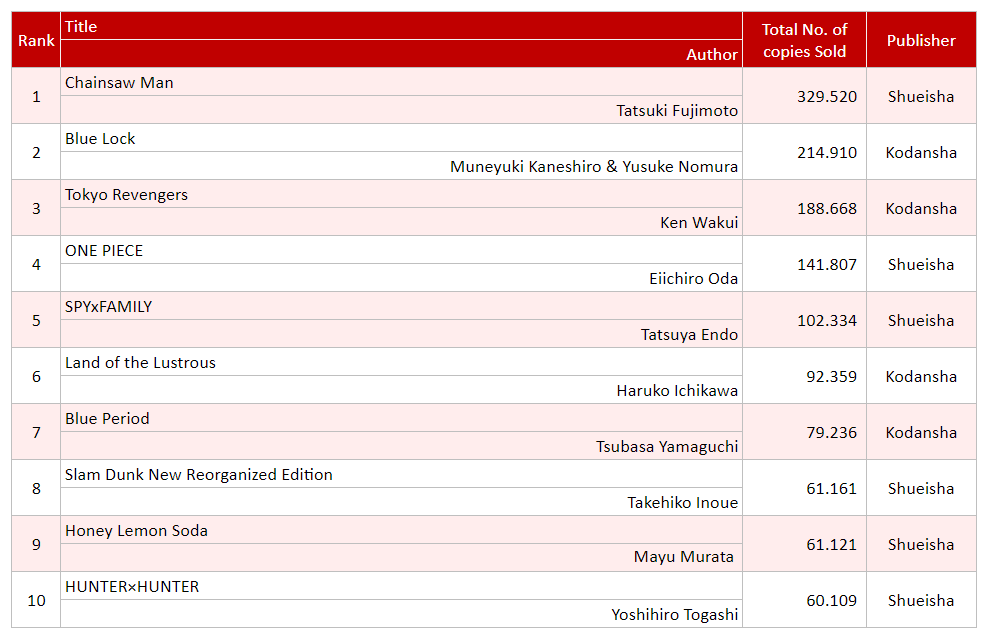Click Shueisha publisher in HUNTER×HUNTER row
Viewport: 1007px width, 640px height.
click(921, 600)
